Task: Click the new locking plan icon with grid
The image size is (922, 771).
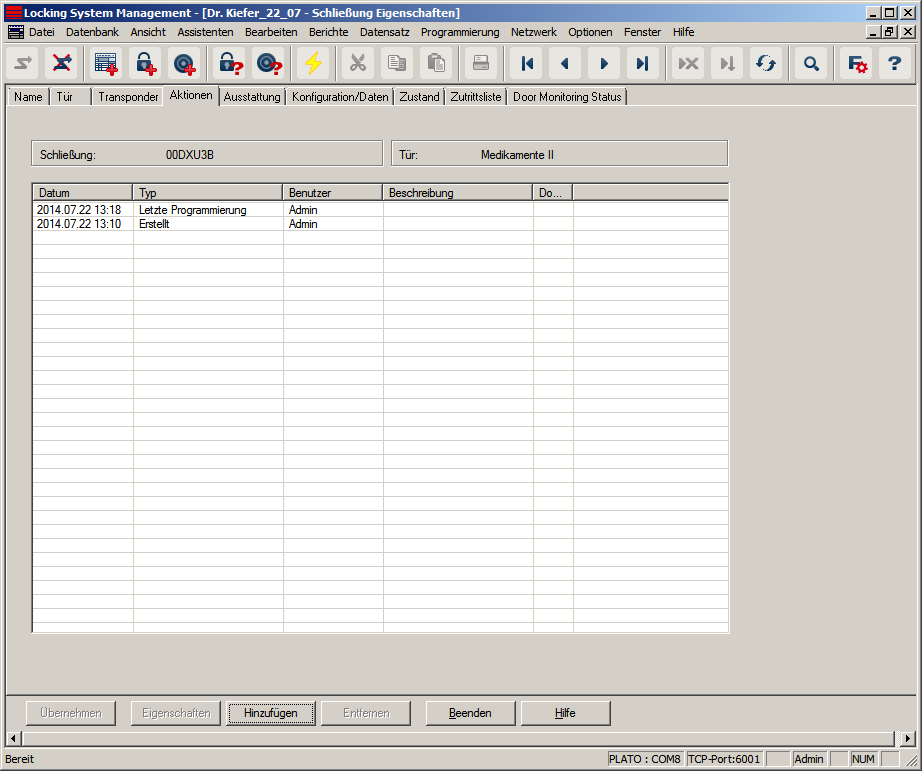Action: coord(106,64)
